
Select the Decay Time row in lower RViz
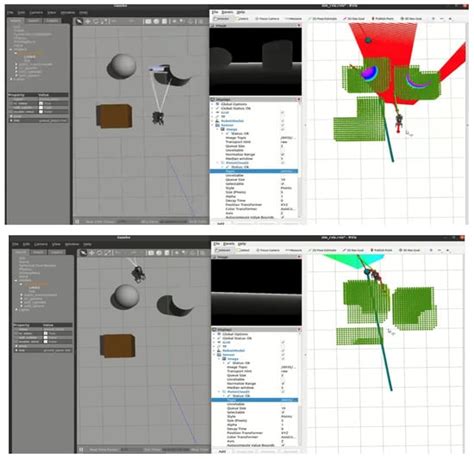[x=255, y=429]
